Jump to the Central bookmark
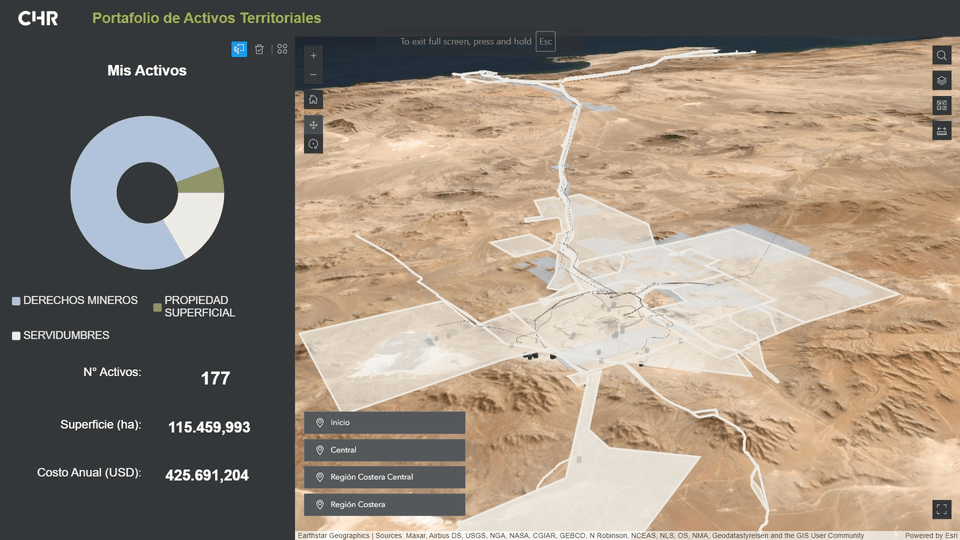The width and height of the screenshot is (960, 540). coord(384,450)
